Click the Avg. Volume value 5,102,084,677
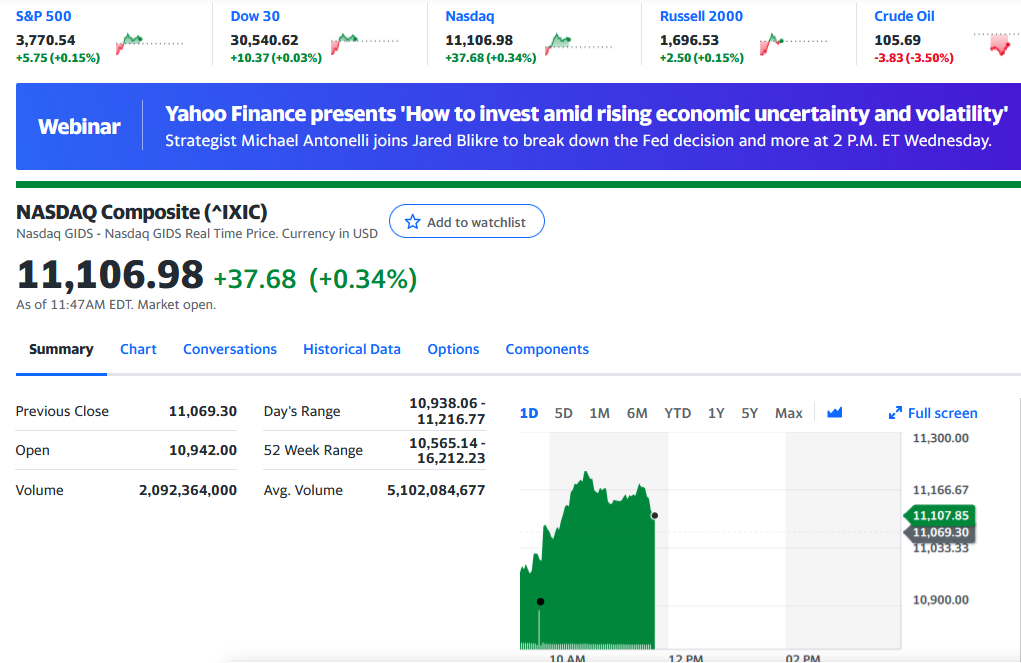 tap(436, 490)
